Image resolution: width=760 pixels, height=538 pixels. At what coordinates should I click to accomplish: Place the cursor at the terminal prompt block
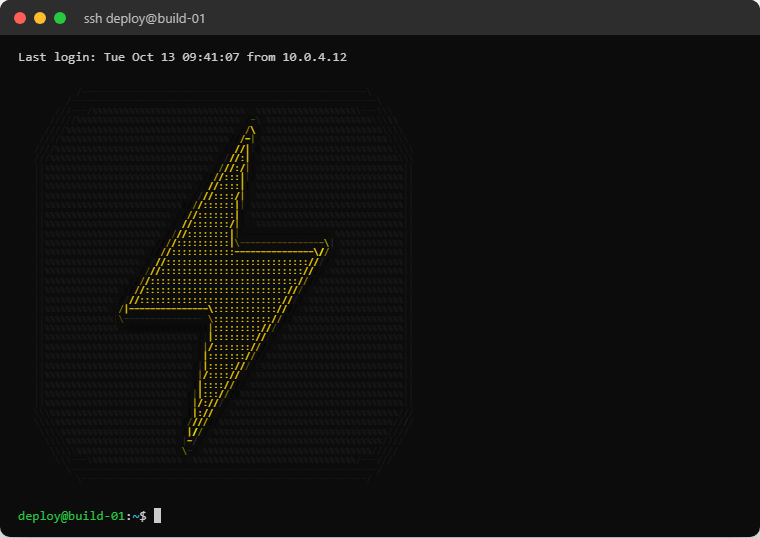[x=158, y=516]
